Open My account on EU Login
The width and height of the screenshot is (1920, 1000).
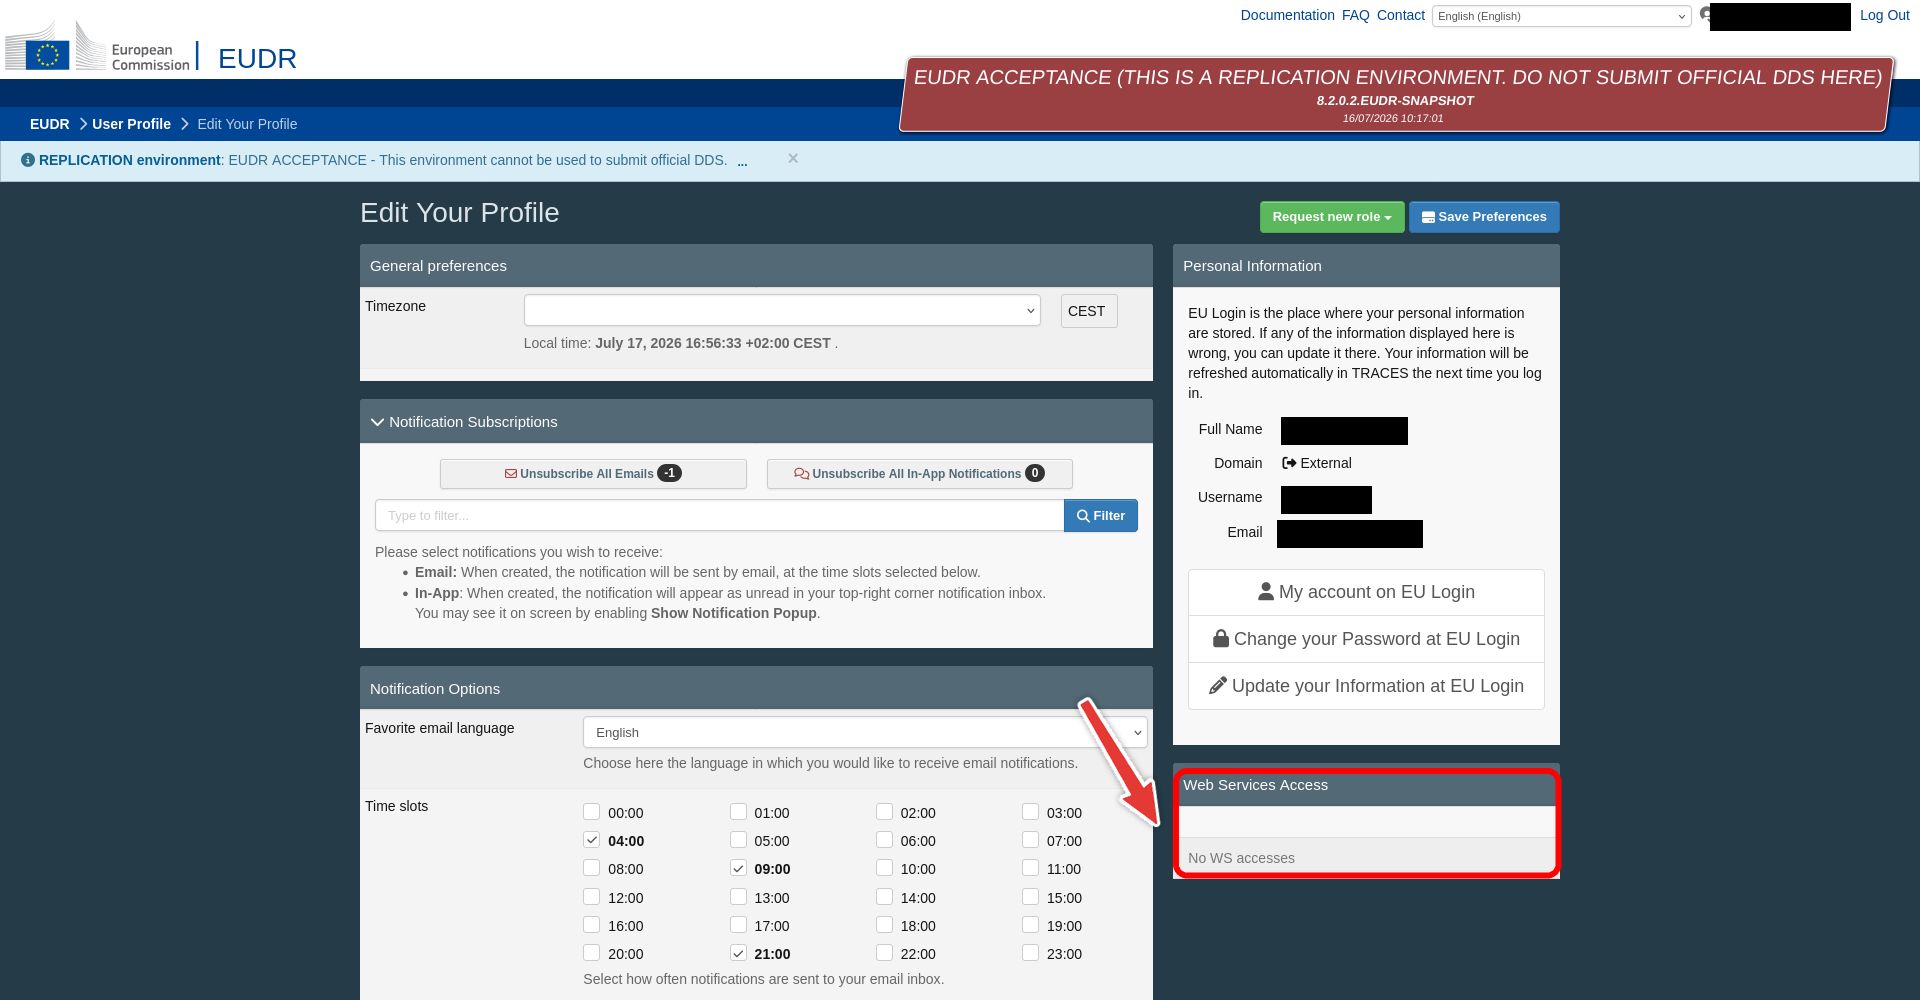point(1366,592)
